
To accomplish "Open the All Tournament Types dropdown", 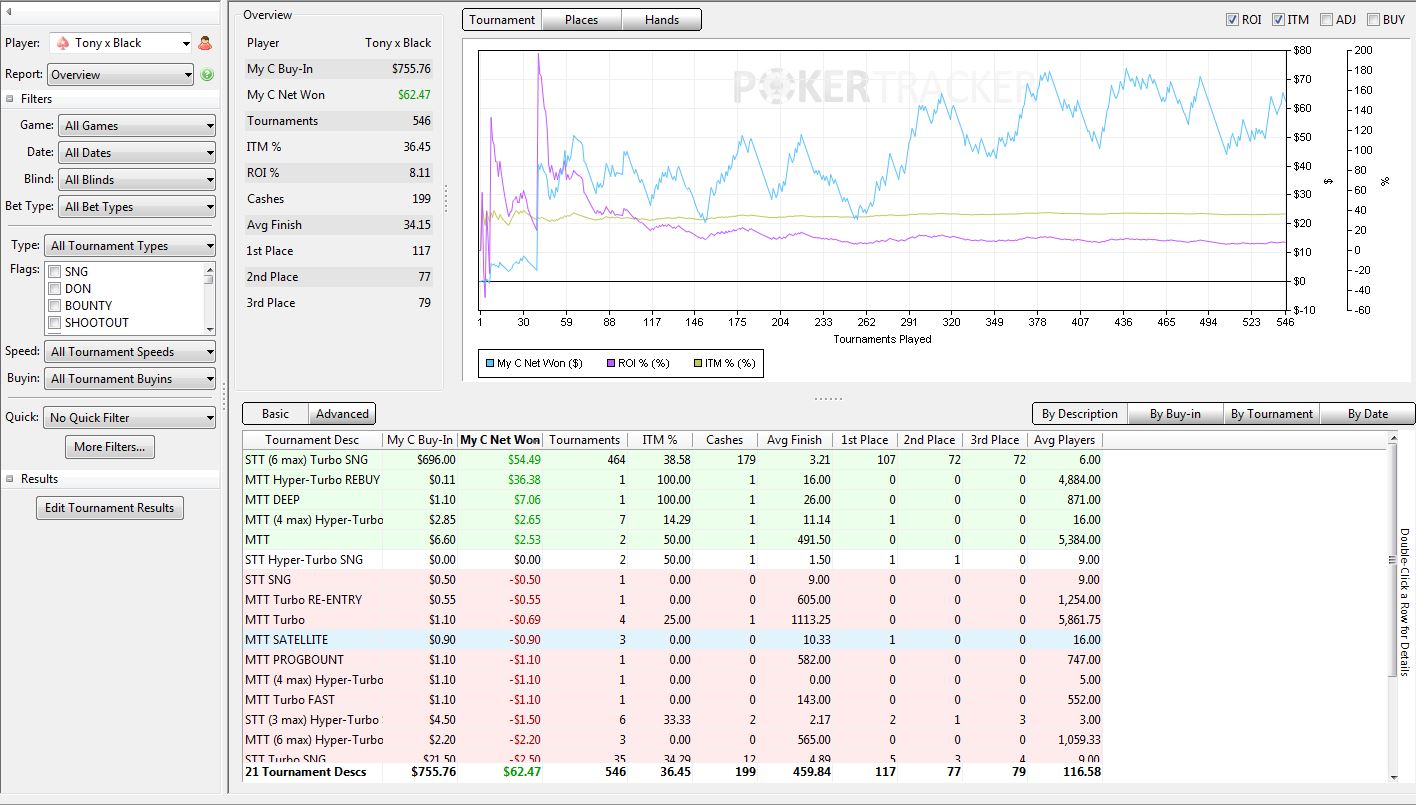I will 130,246.
